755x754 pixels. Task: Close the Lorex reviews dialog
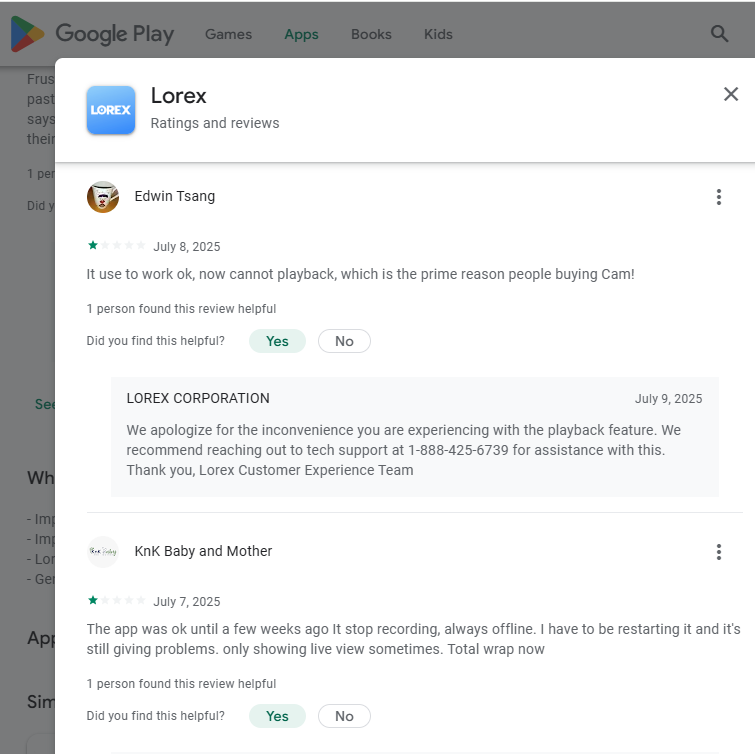point(730,94)
